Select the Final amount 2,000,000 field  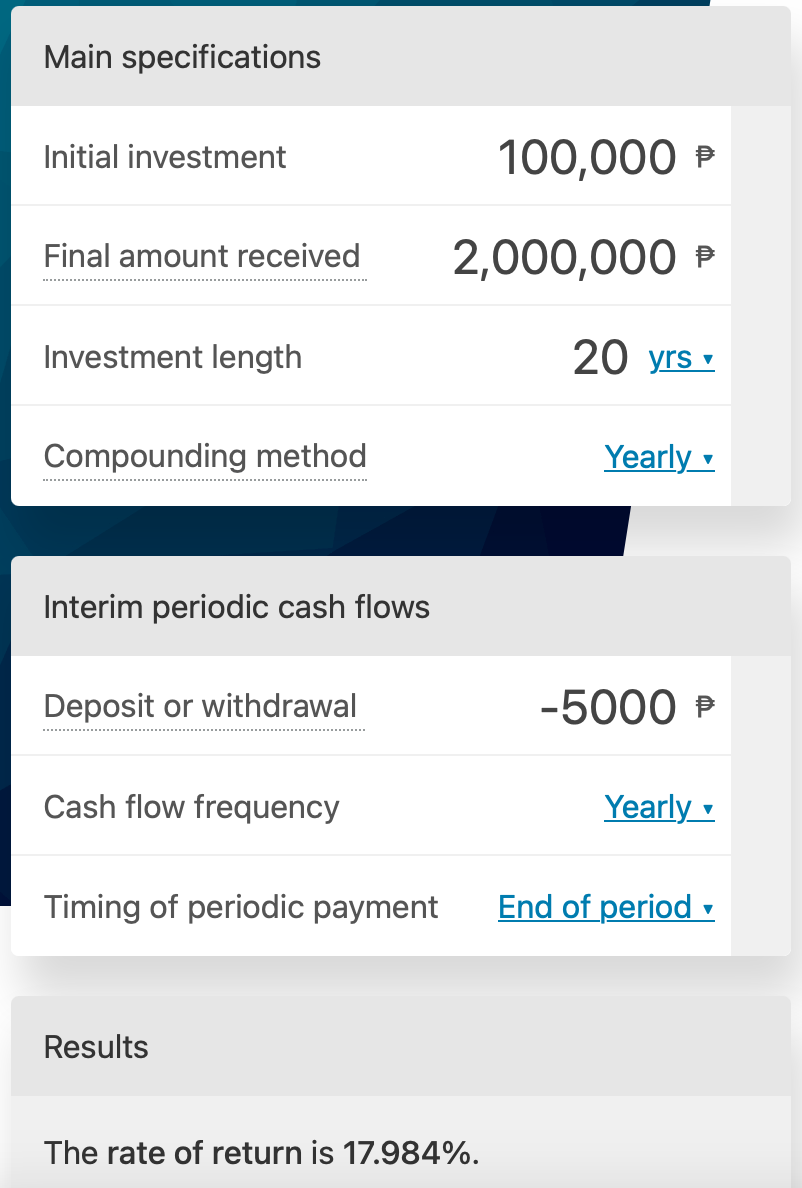click(x=564, y=257)
